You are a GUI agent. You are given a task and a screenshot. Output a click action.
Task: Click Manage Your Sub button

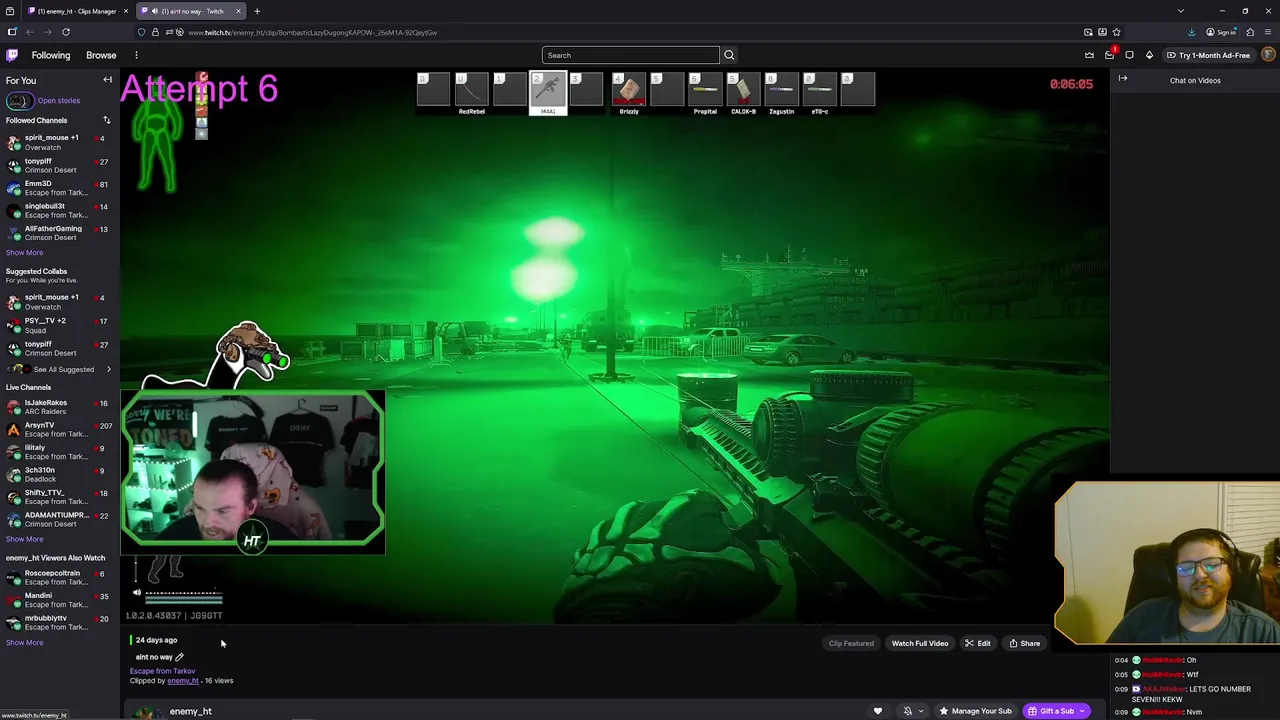tap(975, 711)
